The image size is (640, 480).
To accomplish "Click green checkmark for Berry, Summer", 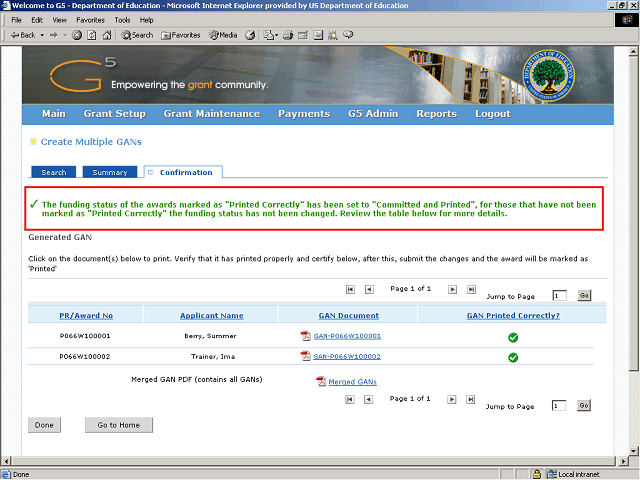I will click(513, 338).
